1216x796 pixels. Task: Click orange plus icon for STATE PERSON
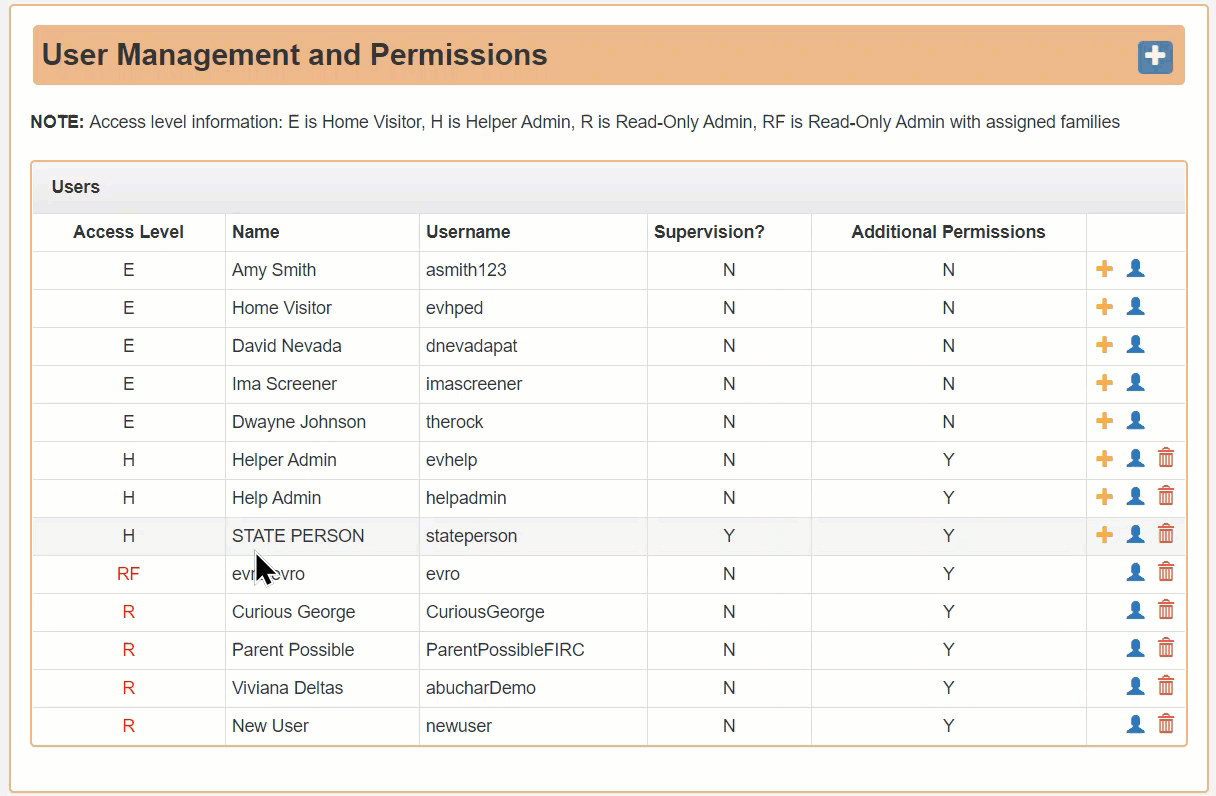(x=1105, y=535)
